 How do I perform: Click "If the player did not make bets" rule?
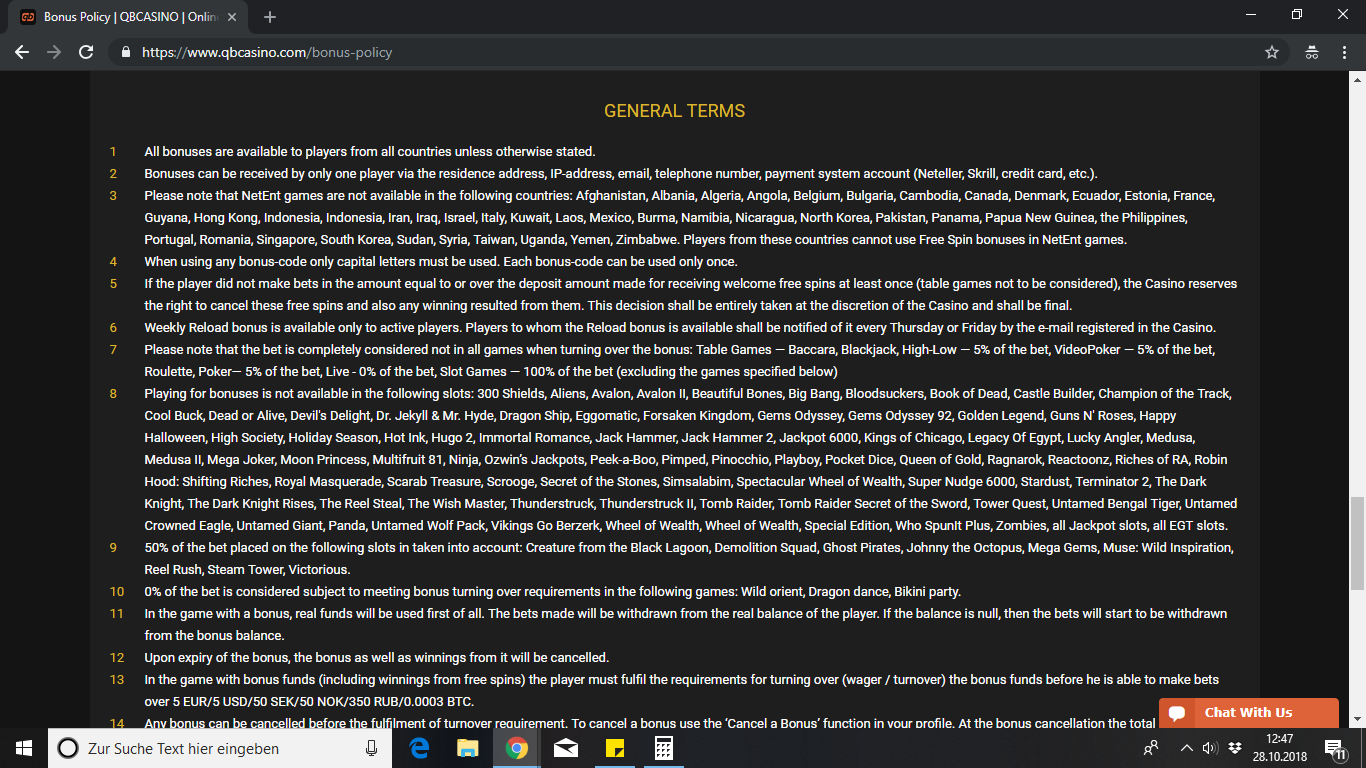pyautogui.click(x=691, y=295)
